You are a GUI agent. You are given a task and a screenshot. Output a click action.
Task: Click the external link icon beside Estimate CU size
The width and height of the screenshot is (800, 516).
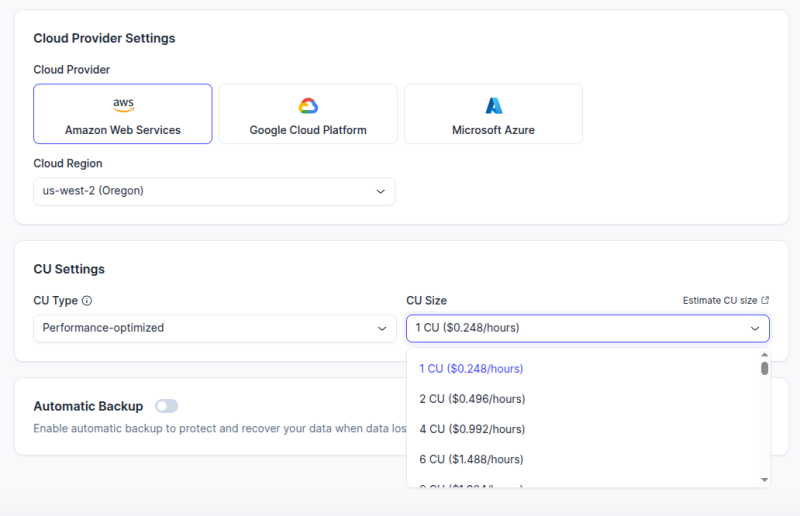(765, 300)
